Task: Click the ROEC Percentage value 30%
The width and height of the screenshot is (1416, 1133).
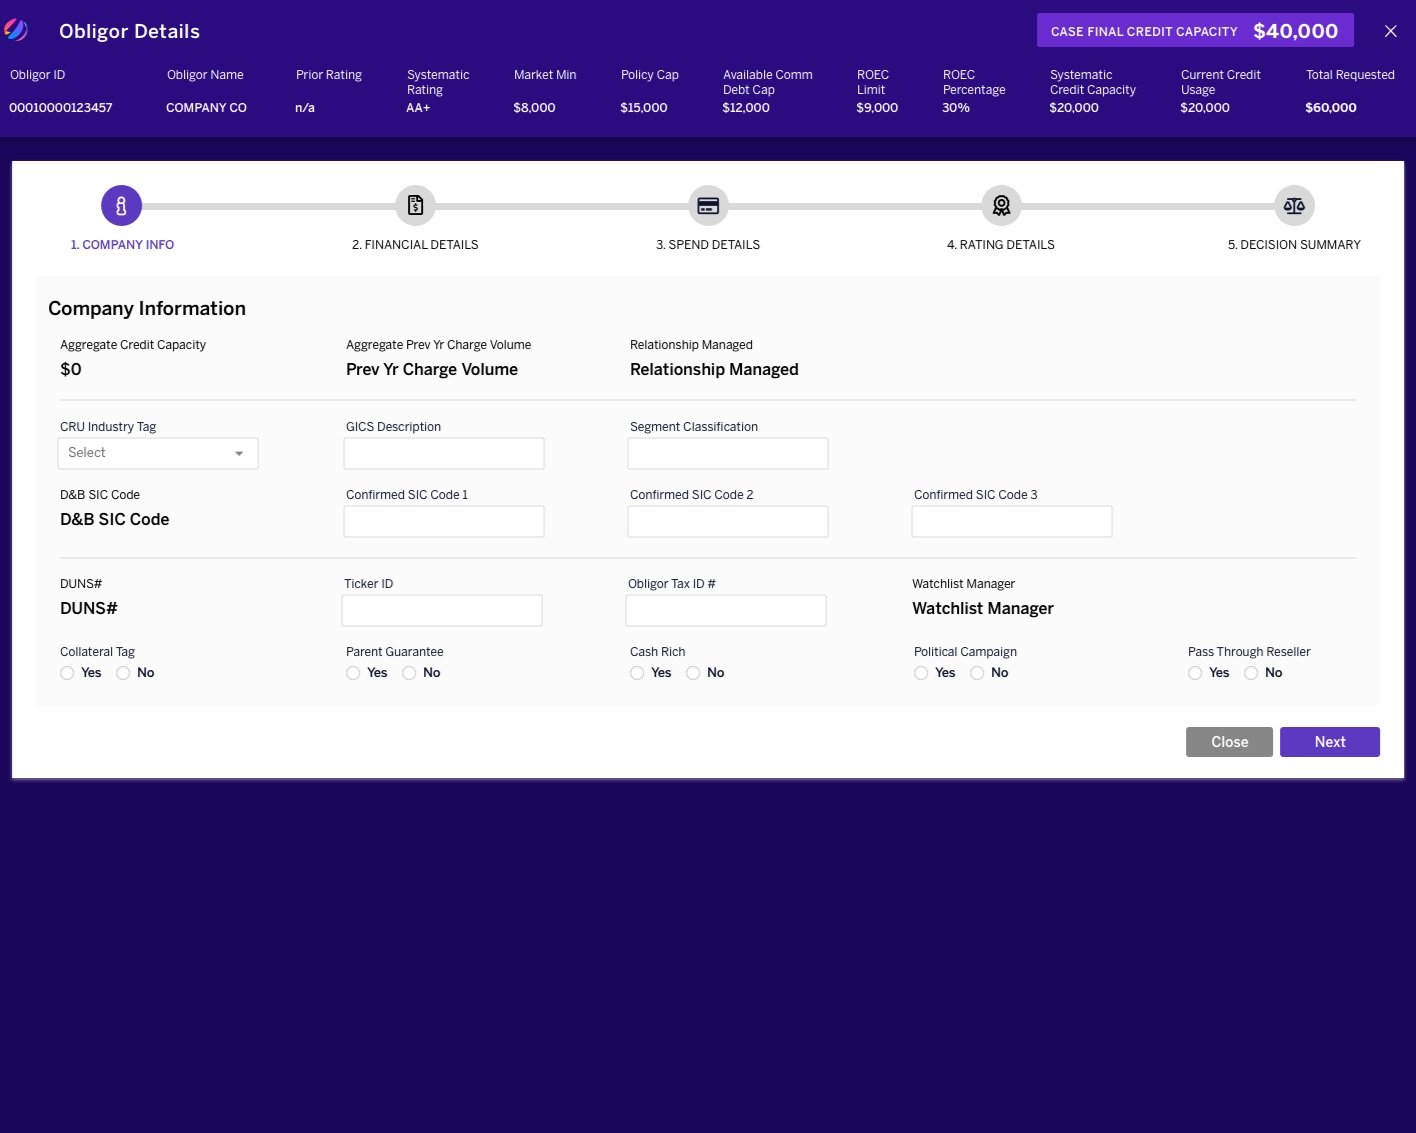Action: 956,108
